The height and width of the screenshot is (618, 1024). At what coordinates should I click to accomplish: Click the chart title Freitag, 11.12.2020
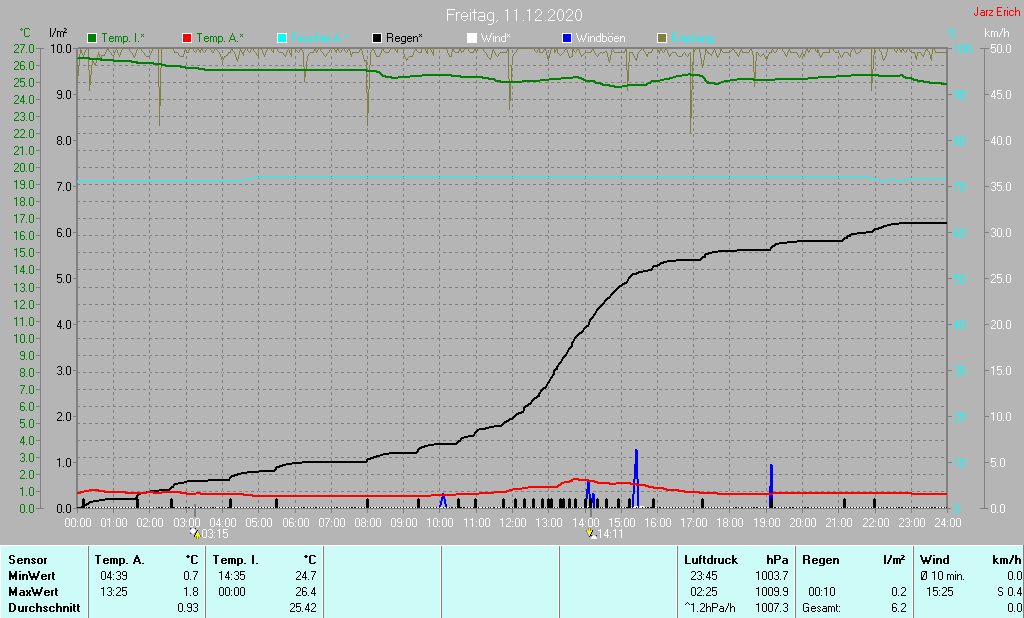[x=514, y=15]
